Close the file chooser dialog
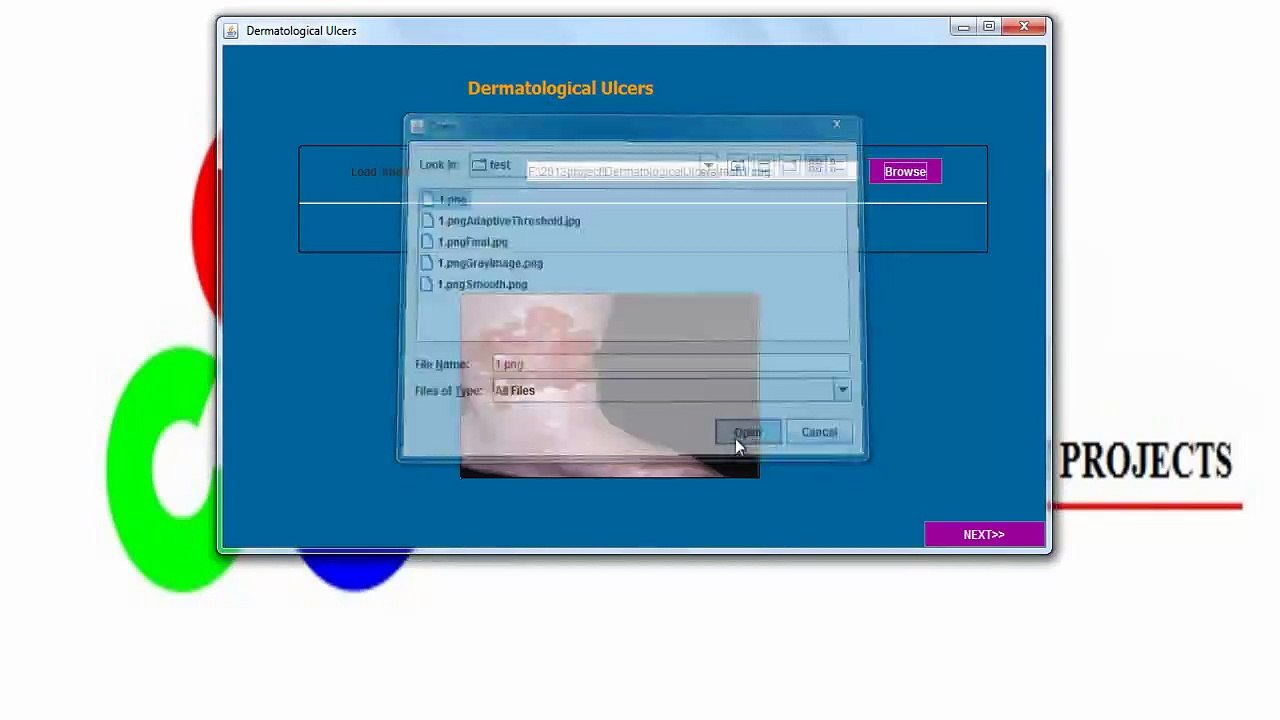 coord(837,125)
